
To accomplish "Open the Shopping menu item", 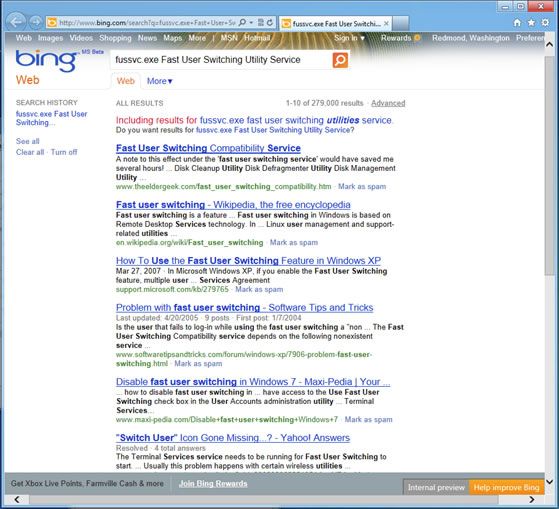I will [x=115, y=38].
